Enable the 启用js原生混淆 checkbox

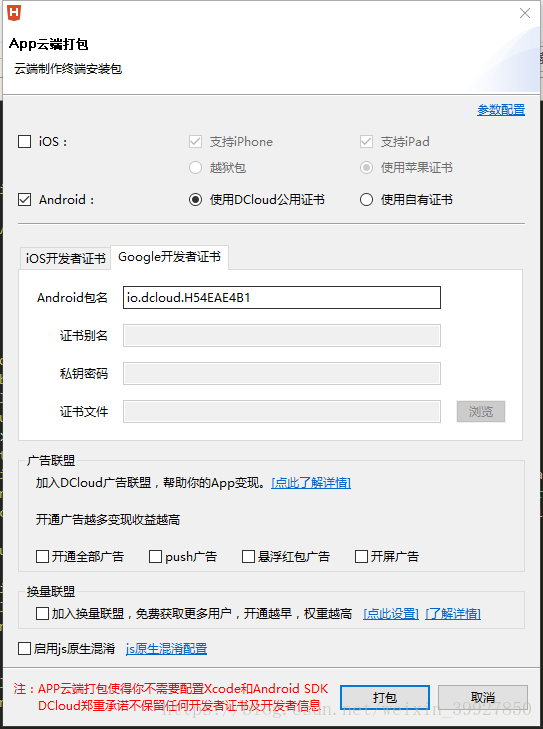coord(24,649)
